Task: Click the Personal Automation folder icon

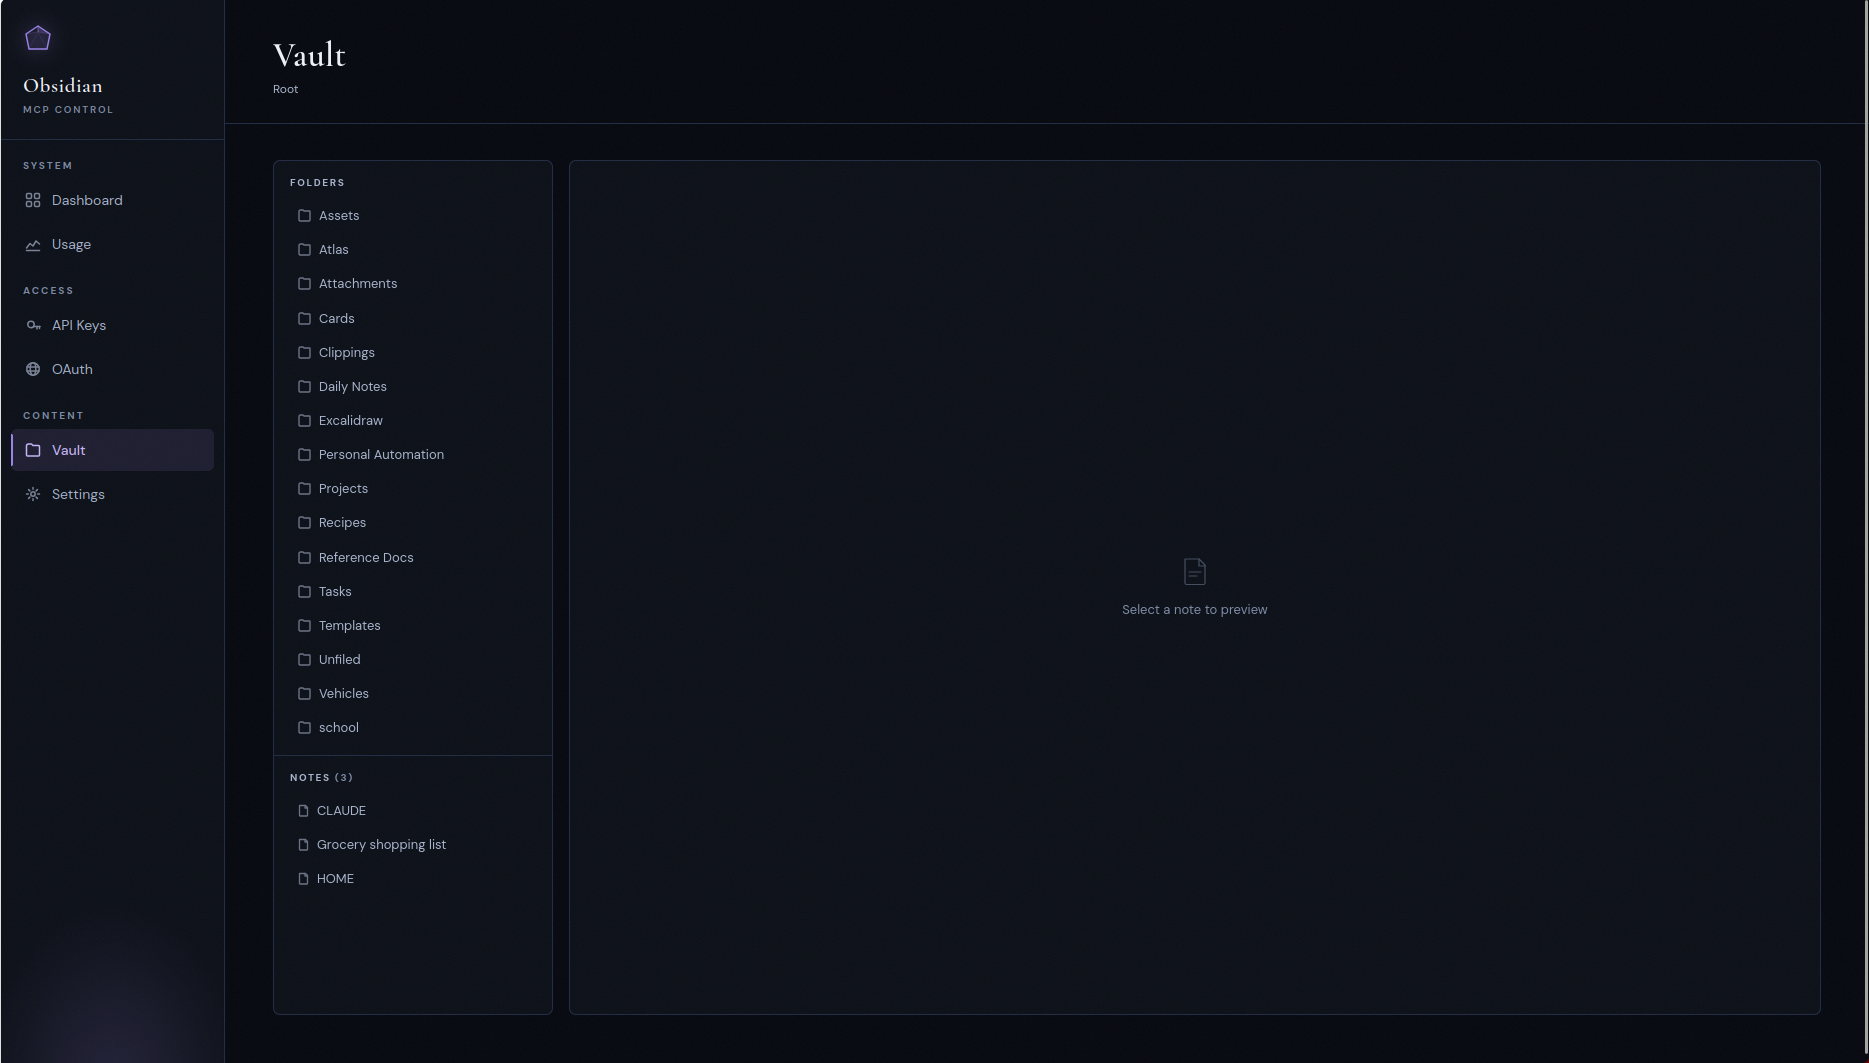Action: (x=305, y=455)
